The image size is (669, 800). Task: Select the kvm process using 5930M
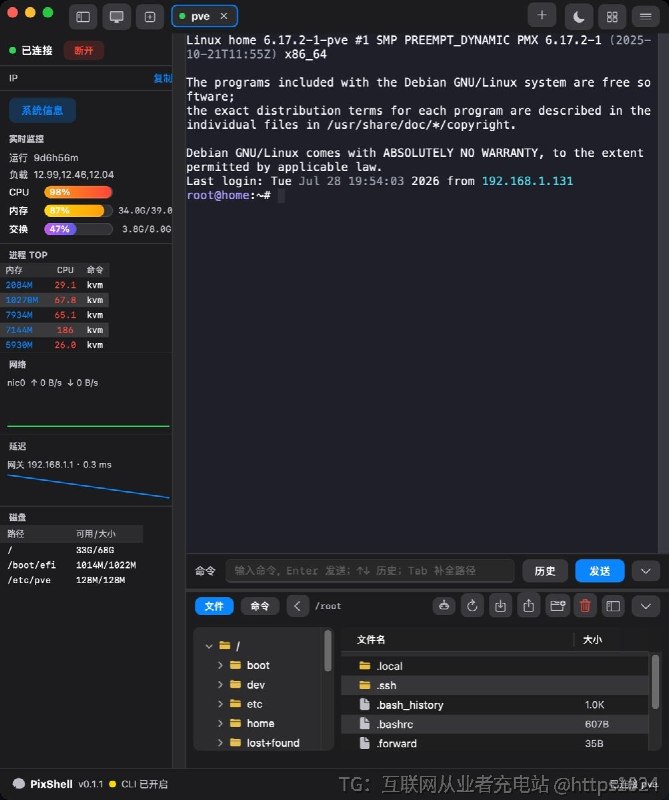coord(55,345)
